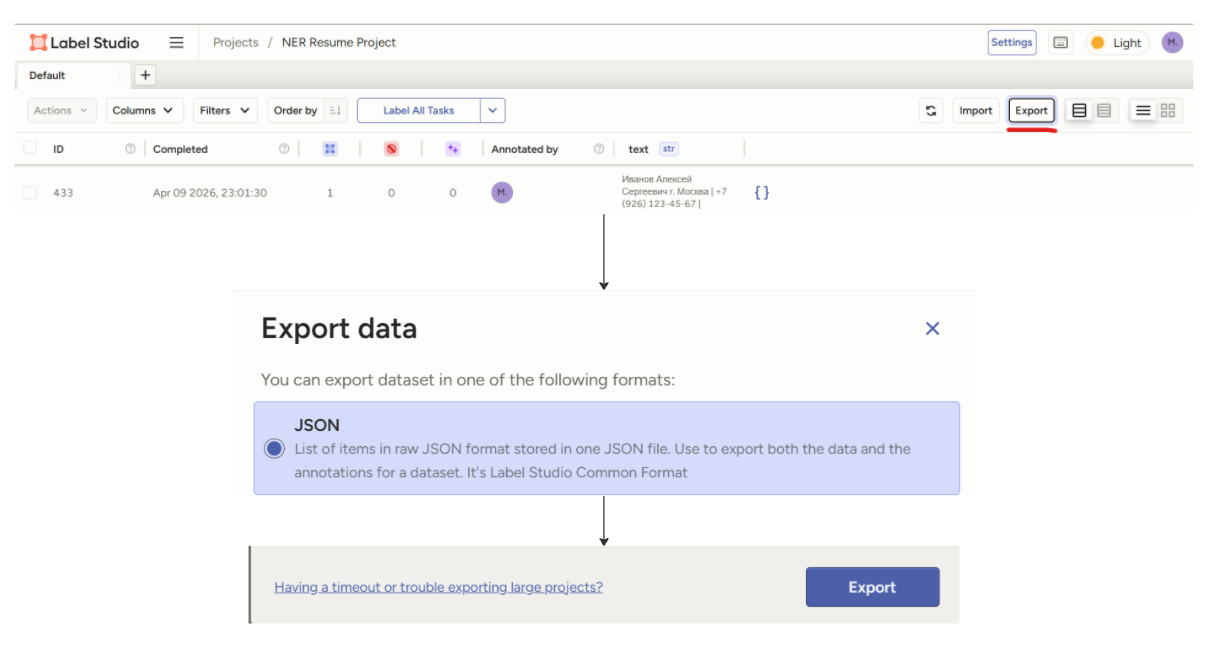Open the timeout or trouble exporting link
This screenshot has height=647, width=1226.
pyautogui.click(x=438, y=587)
